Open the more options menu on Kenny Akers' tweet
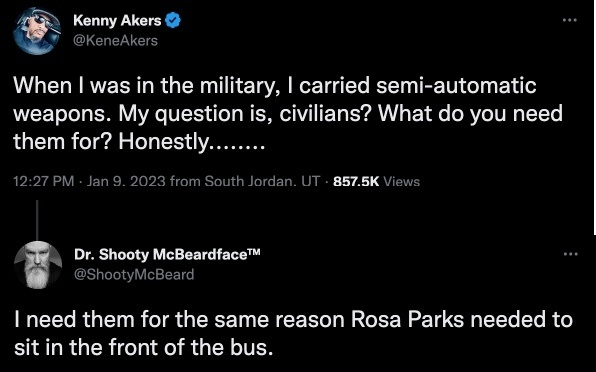596x372 pixels. point(570,20)
